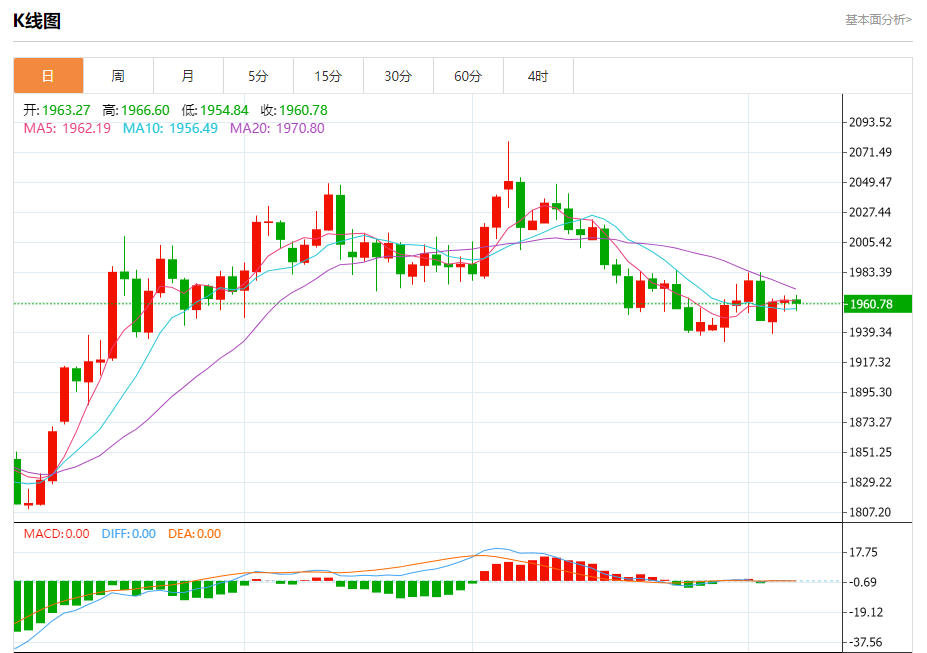Click the 1917.32 price axis label
Screen dimensions: 927x653
tap(870, 362)
